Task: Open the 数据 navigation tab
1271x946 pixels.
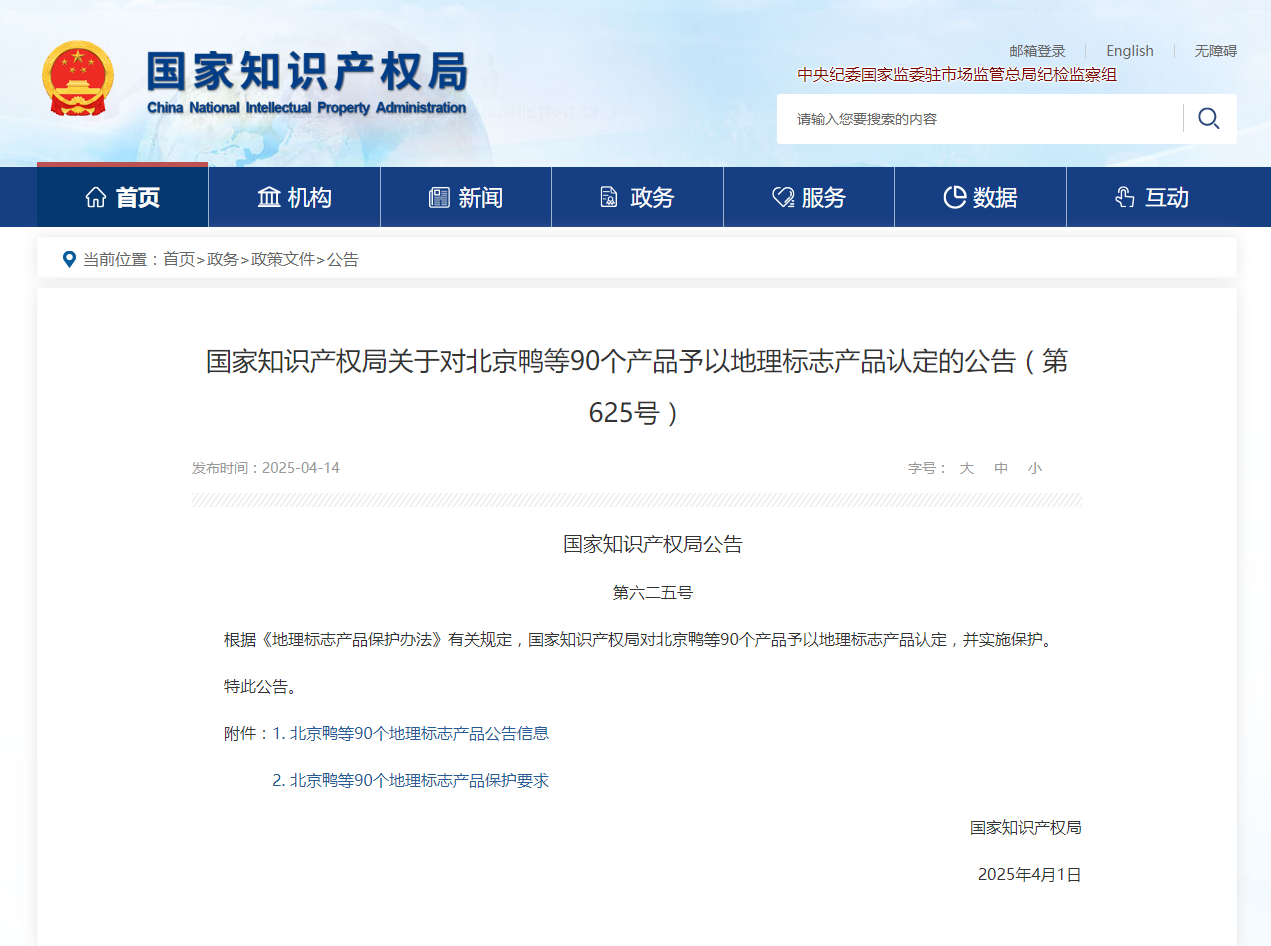Action: coord(980,197)
